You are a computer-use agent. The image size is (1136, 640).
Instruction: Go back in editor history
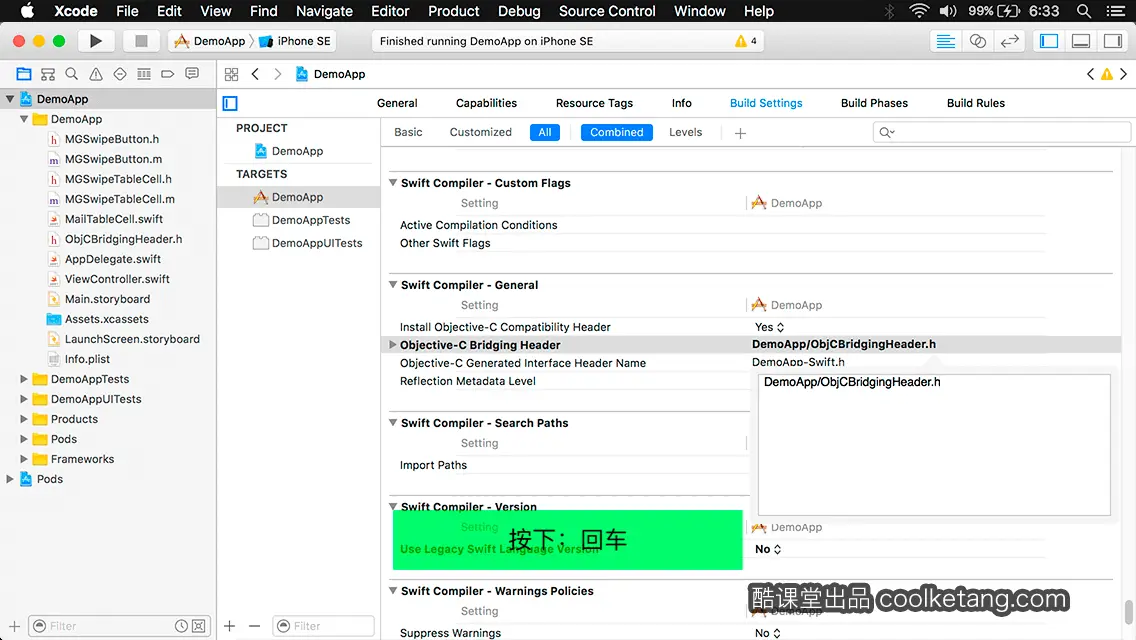coord(255,74)
